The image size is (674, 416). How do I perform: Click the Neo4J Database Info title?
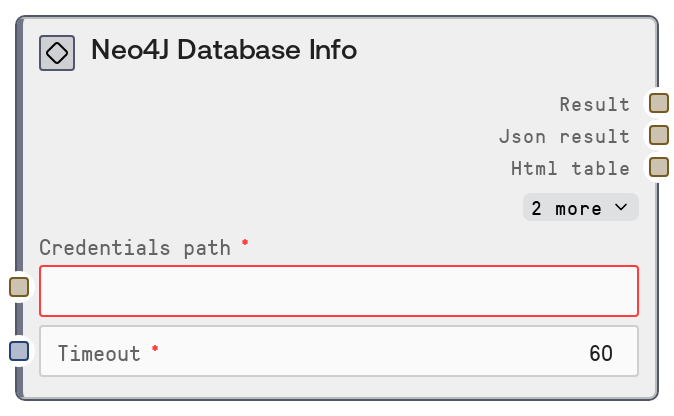pos(224,50)
